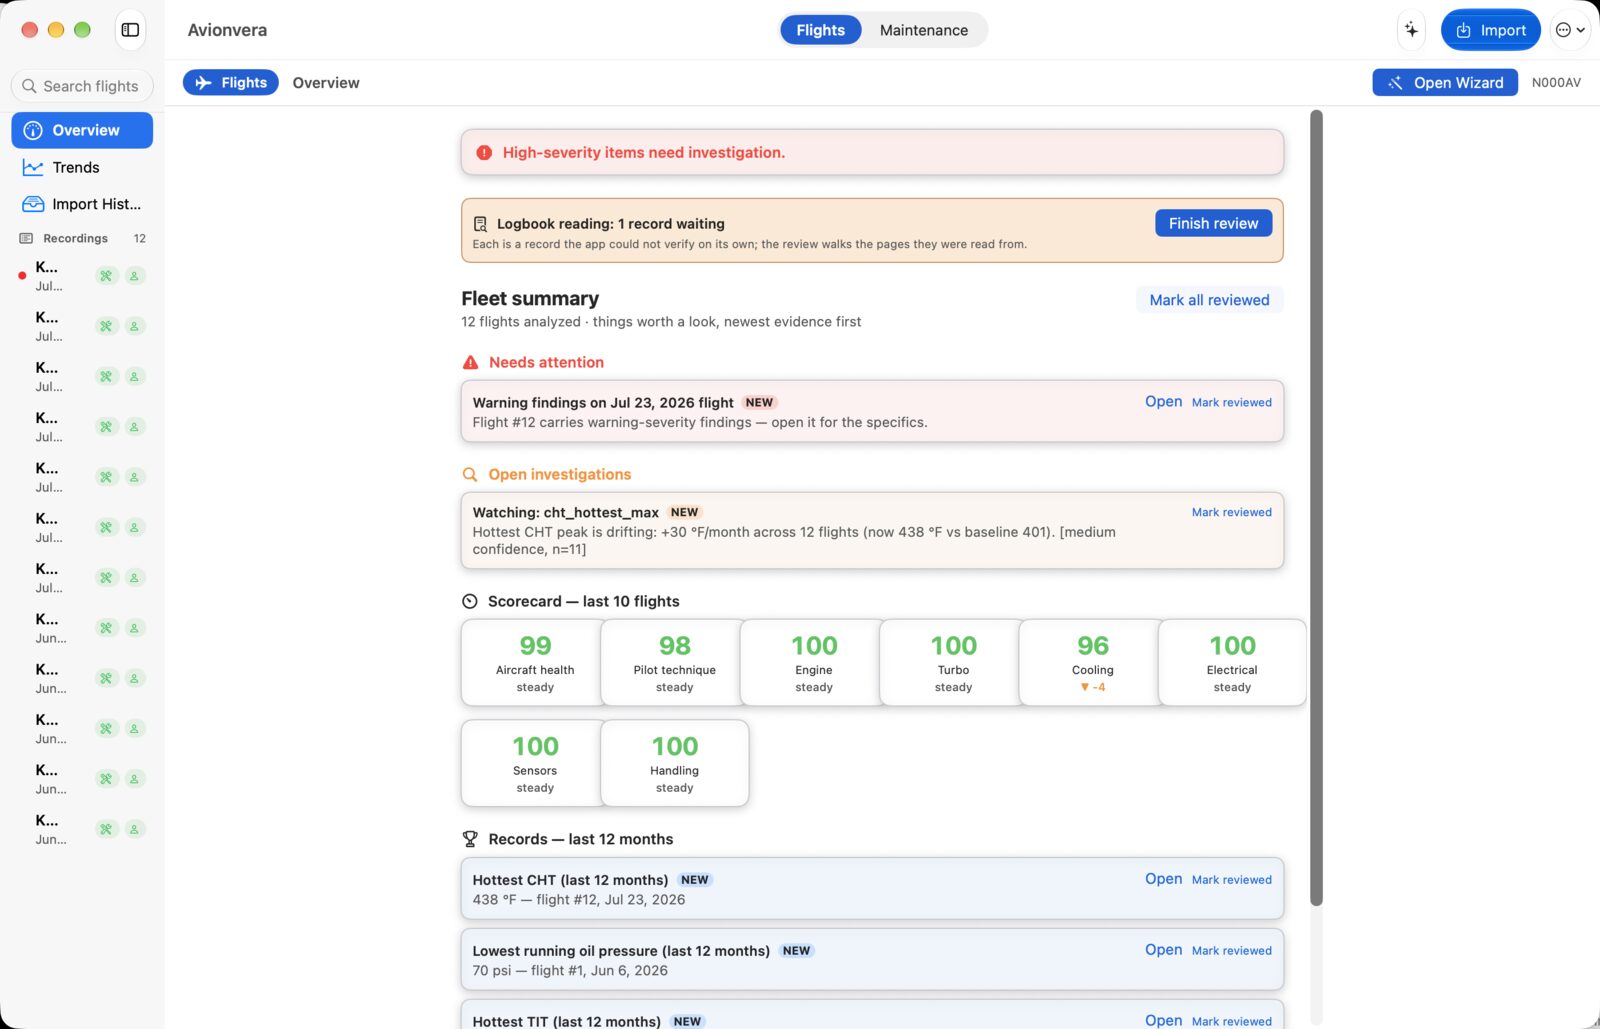Open Trends in the sidebar
Viewport: 1600px width, 1029px height.
pos(82,167)
